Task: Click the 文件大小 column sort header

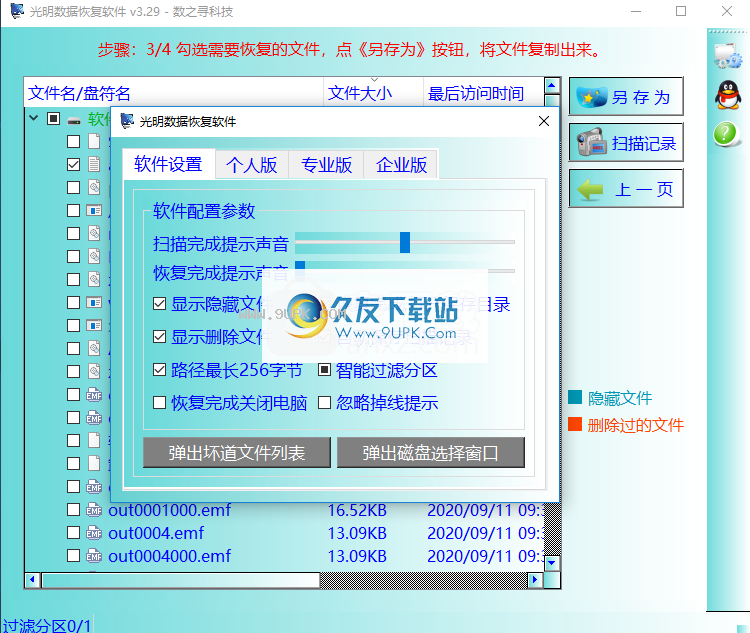Action: click(373, 92)
